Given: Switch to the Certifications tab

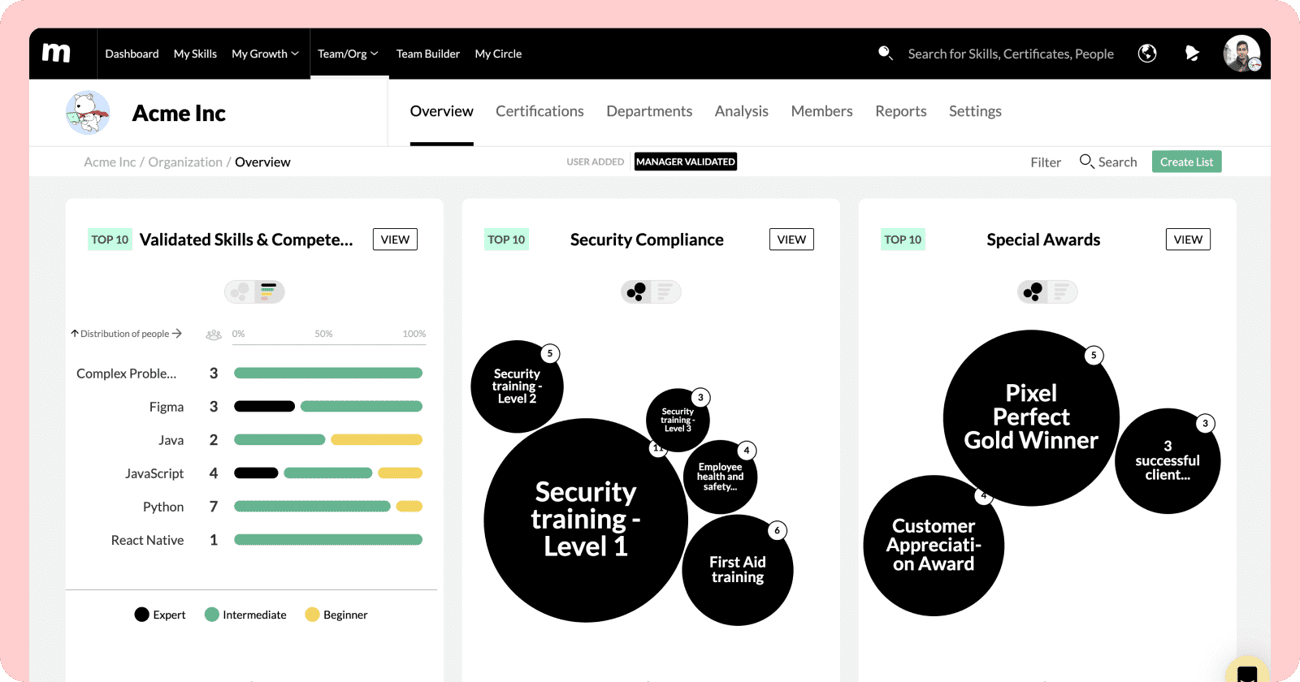Looking at the screenshot, I should 539,111.
